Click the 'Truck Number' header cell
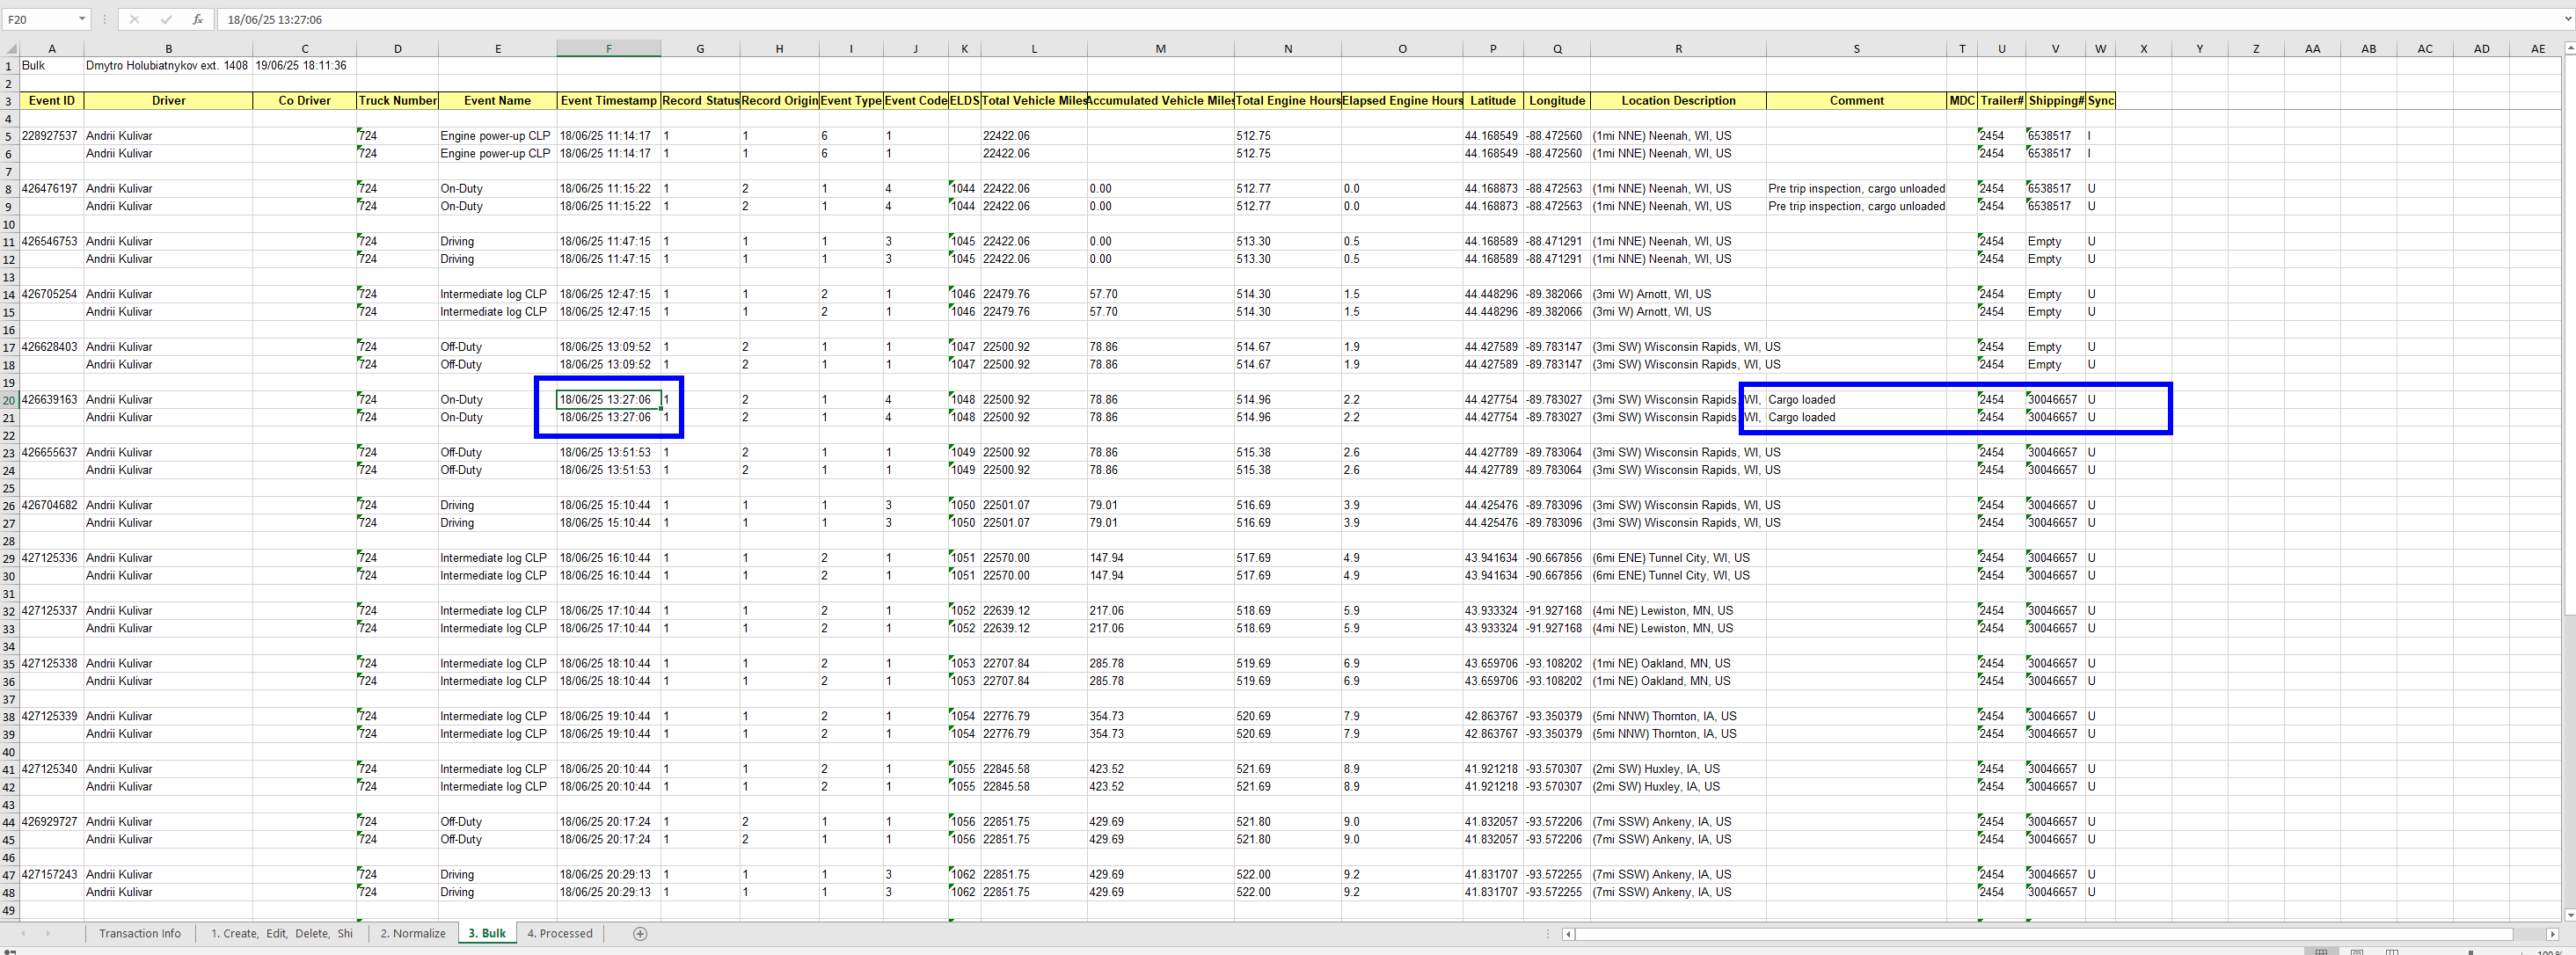This screenshot has height=955, width=2576. click(397, 101)
